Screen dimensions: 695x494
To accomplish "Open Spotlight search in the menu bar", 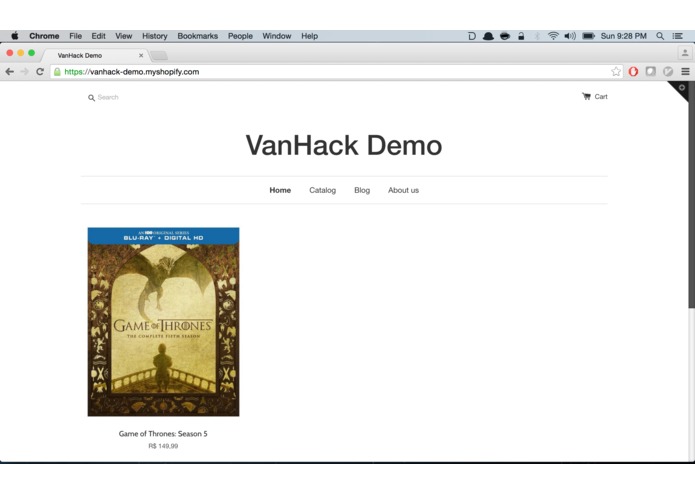I will (x=660, y=36).
